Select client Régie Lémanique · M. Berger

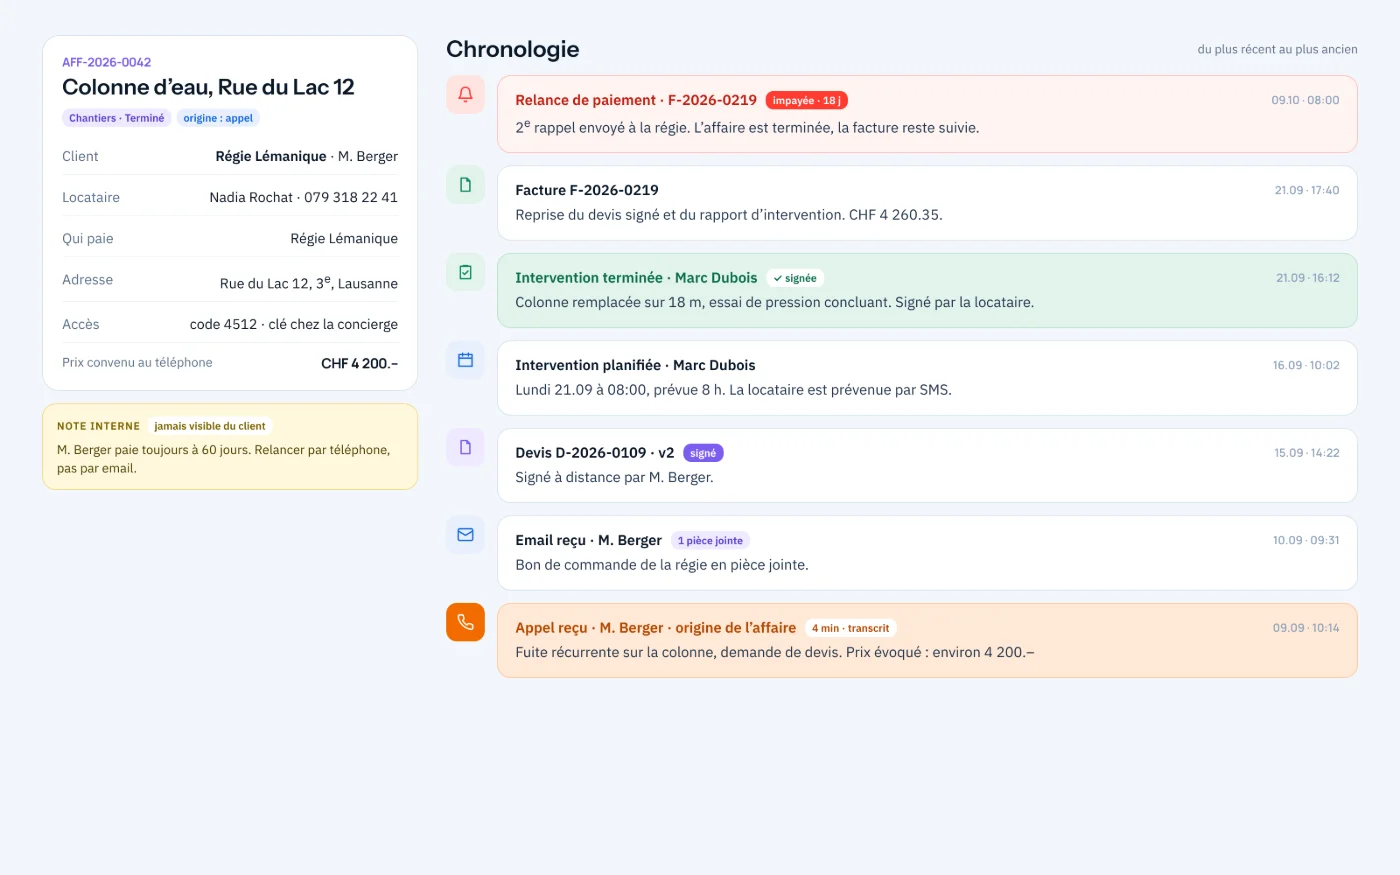(x=307, y=156)
